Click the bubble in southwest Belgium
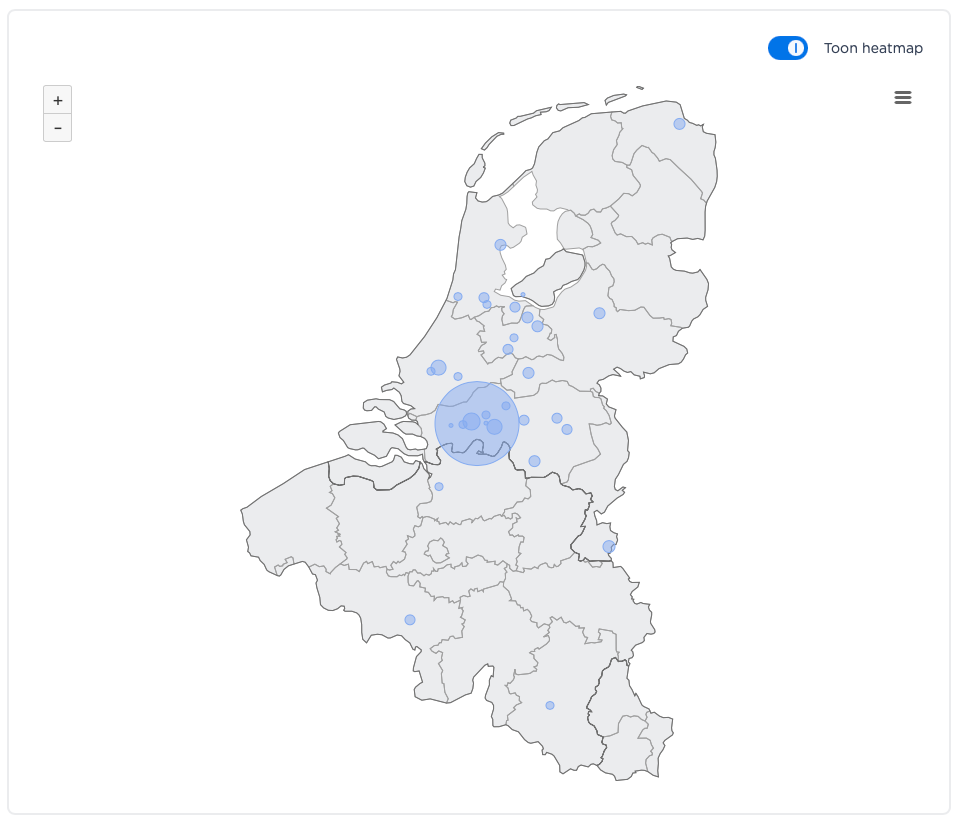 [x=410, y=620]
